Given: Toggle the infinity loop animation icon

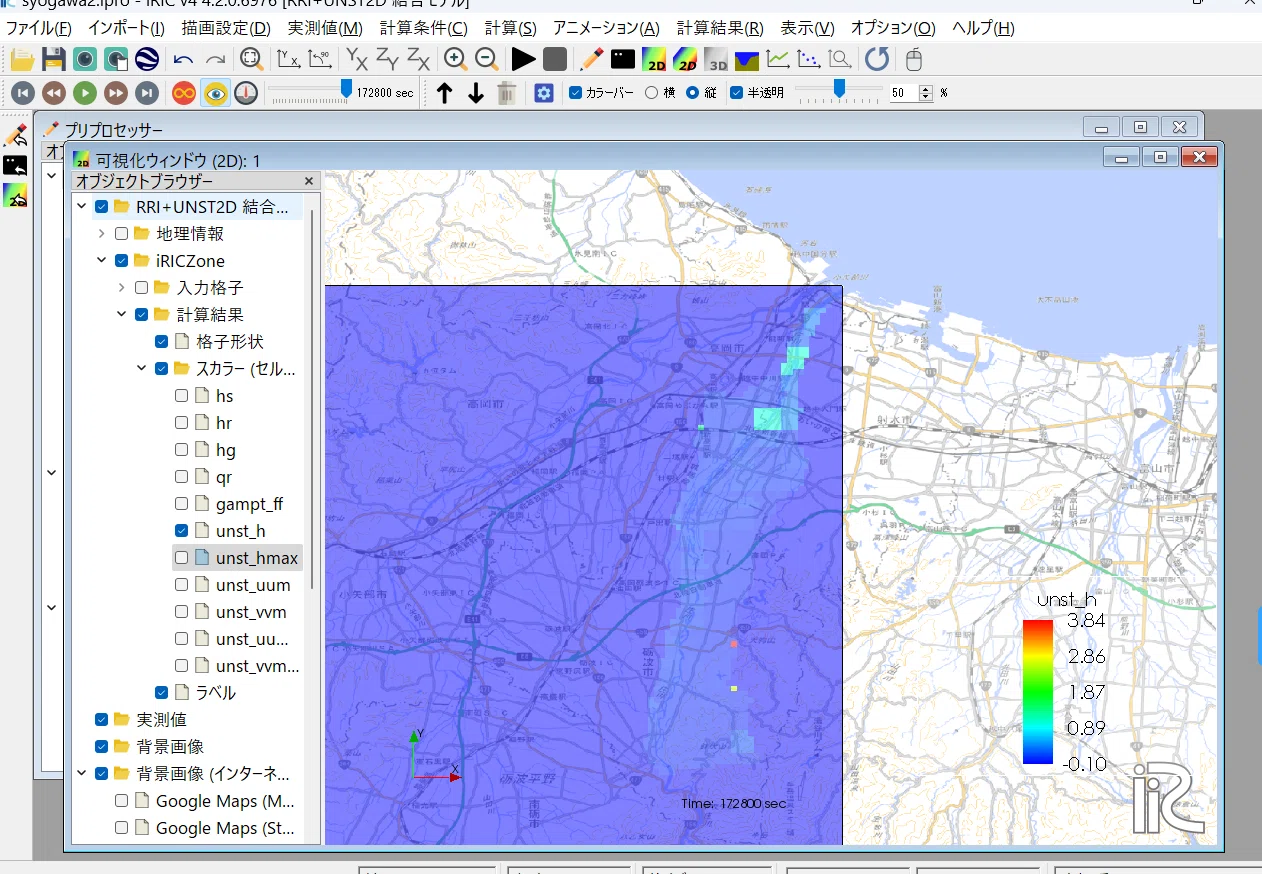Looking at the screenshot, I should click(x=183, y=93).
